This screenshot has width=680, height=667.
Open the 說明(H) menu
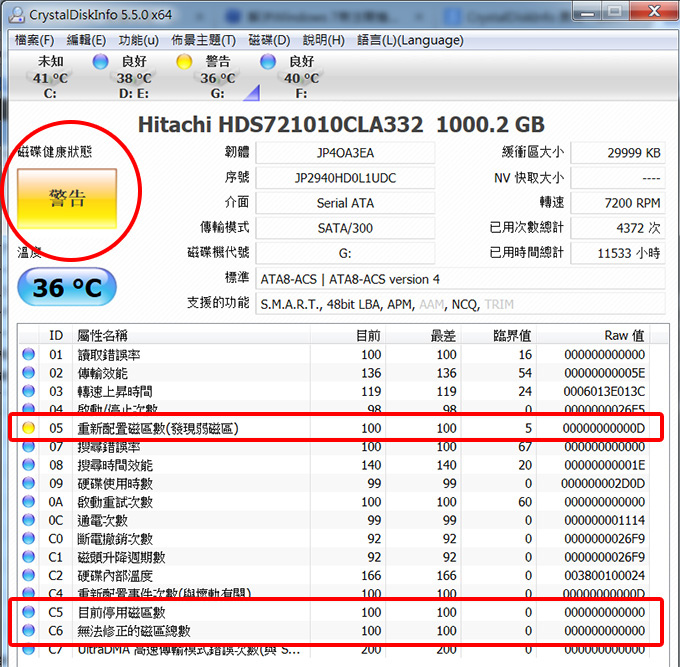tap(324, 40)
